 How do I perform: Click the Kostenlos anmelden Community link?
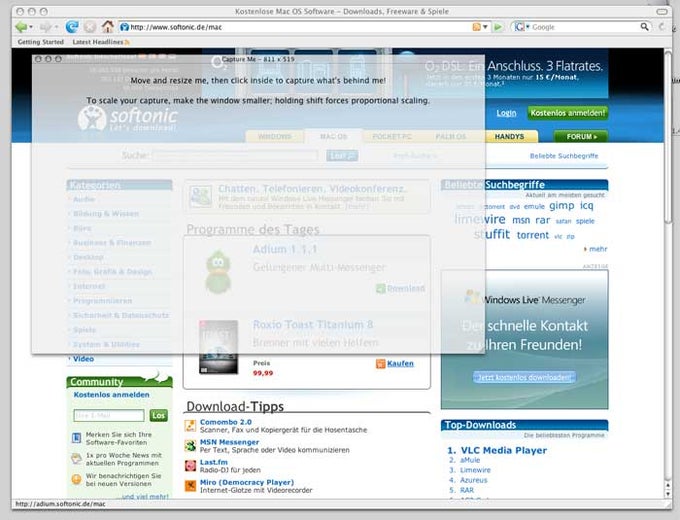(x=111, y=395)
